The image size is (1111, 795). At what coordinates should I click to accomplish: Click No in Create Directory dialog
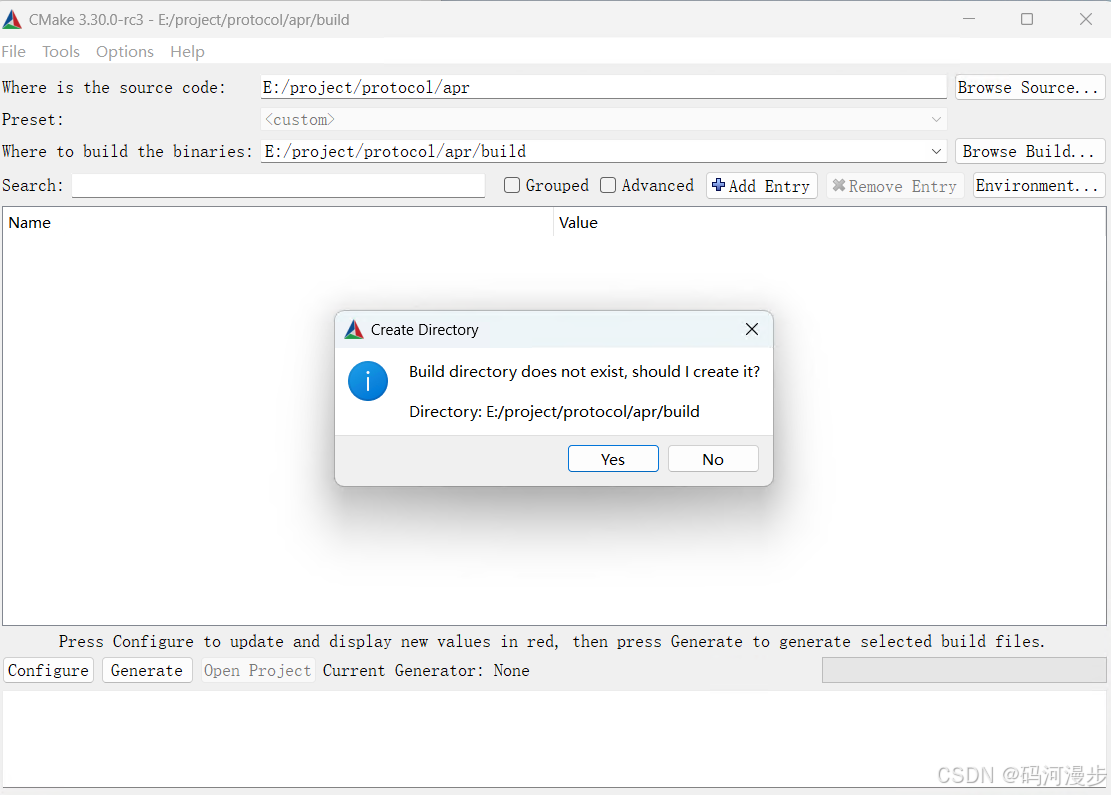(x=713, y=459)
